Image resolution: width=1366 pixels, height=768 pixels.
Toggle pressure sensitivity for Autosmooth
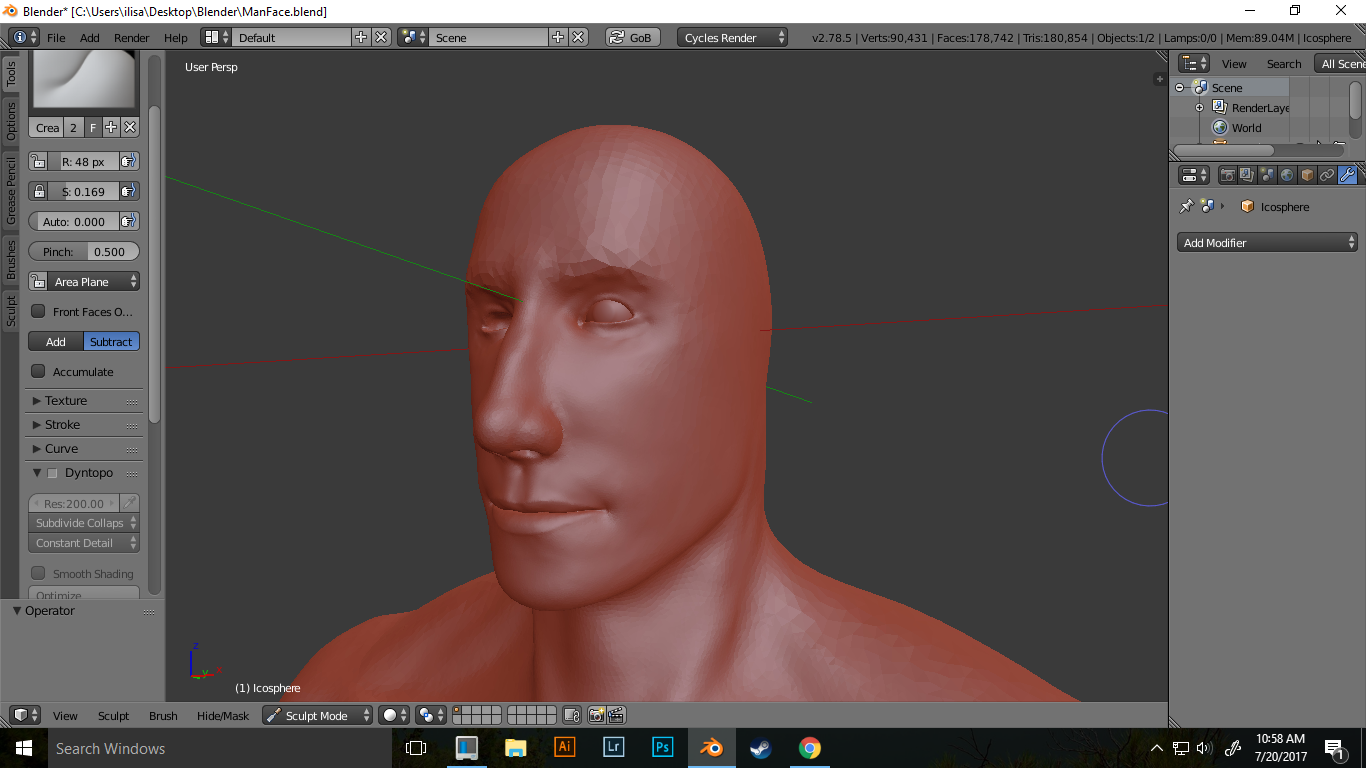click(129, 221)
